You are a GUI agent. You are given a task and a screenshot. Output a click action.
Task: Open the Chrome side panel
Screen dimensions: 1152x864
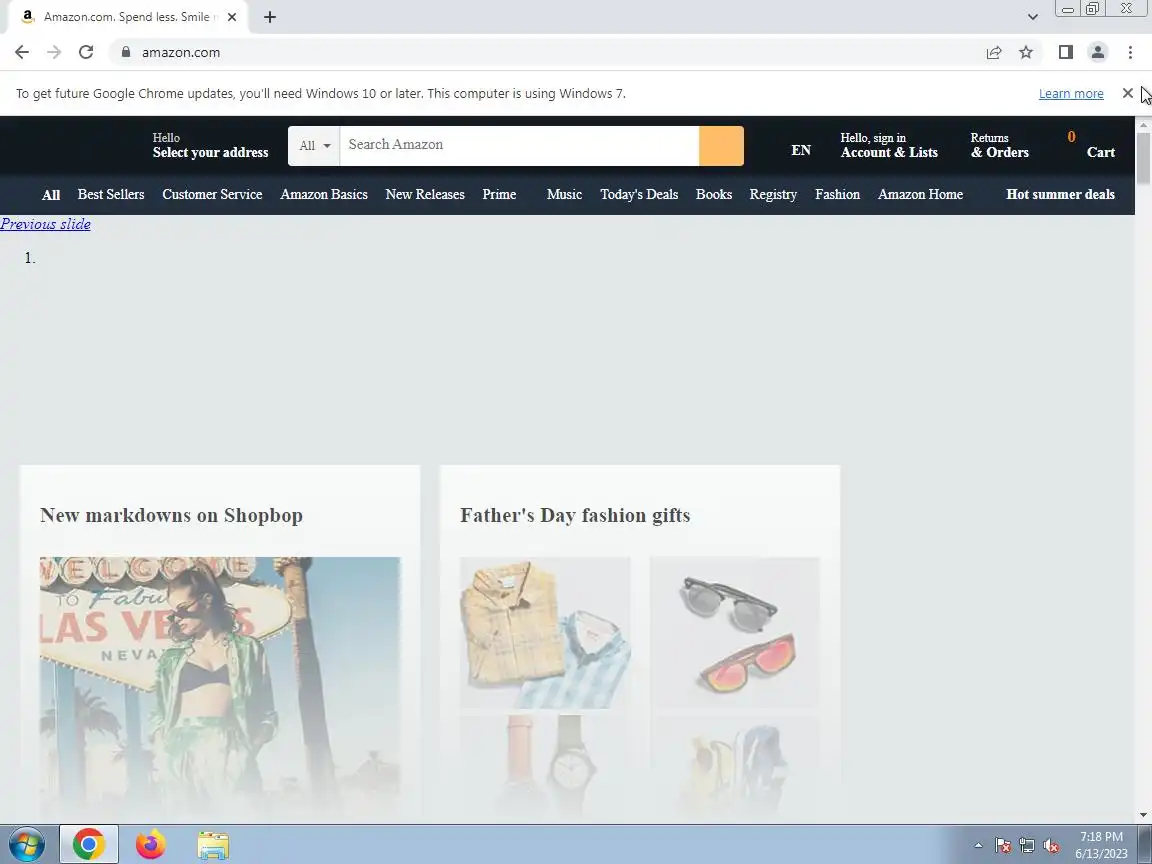[x=1065, y=52]
